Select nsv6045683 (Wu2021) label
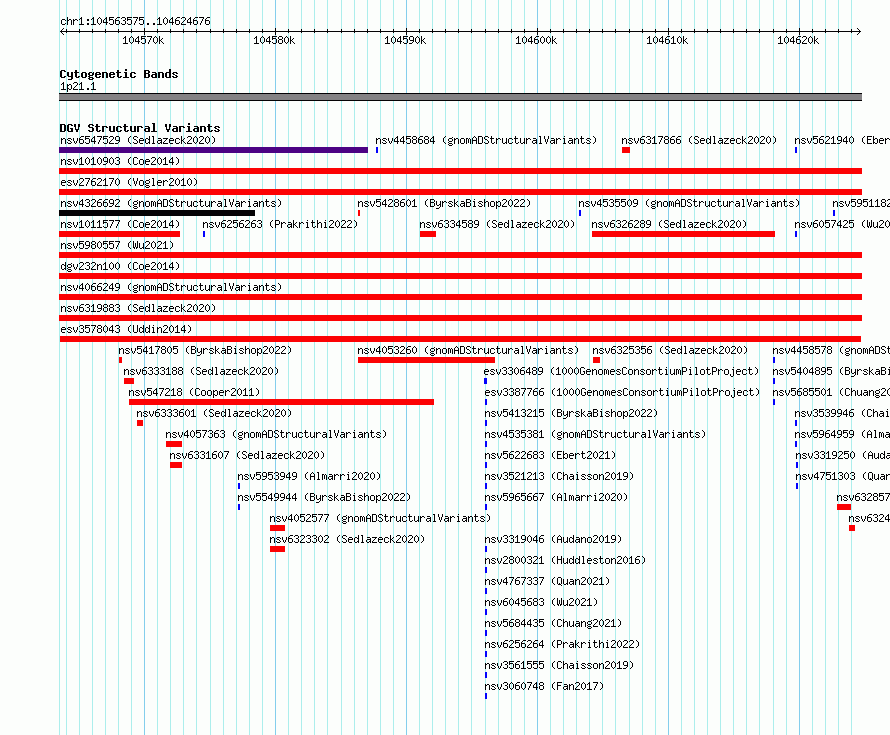This screenshot has height=735, width=890. coord(541,602)
